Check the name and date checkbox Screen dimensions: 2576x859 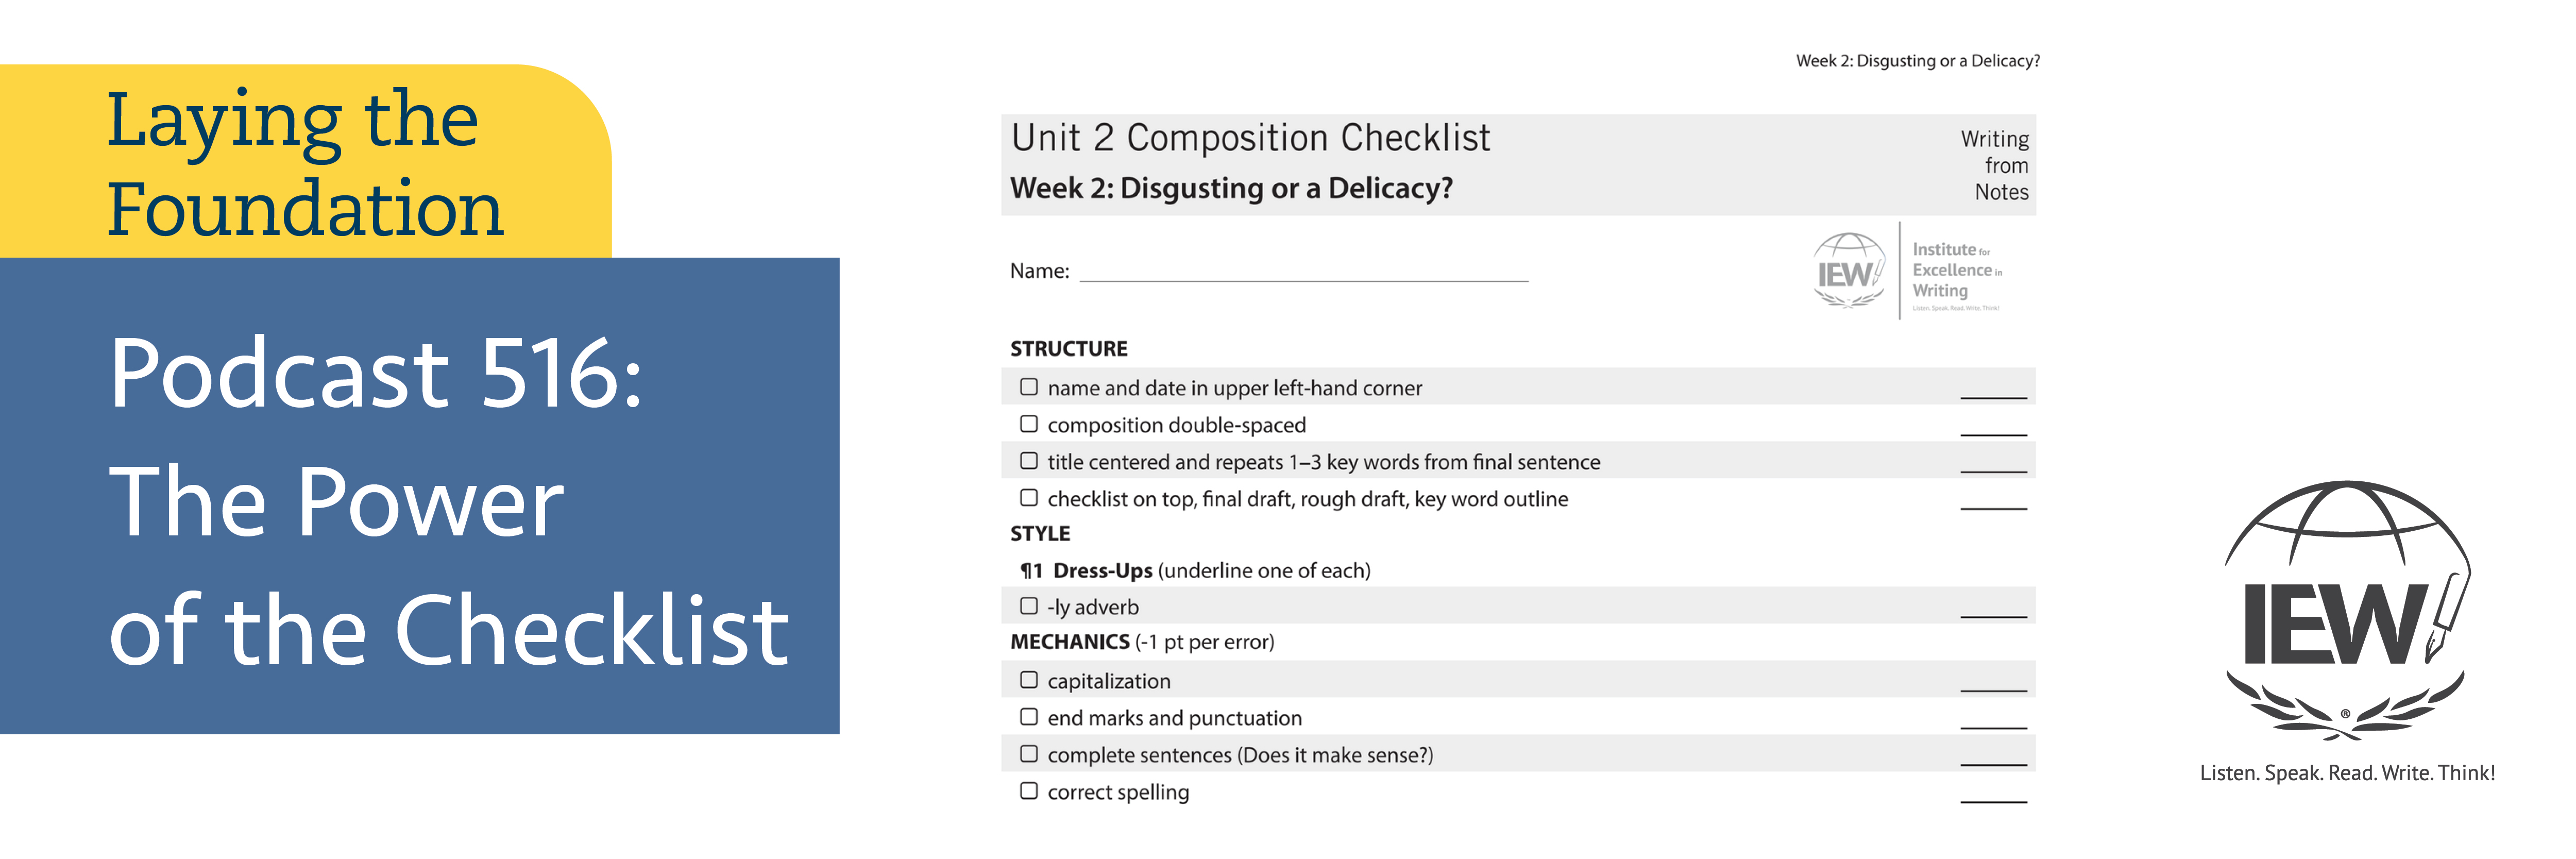tap(1028, 387)
